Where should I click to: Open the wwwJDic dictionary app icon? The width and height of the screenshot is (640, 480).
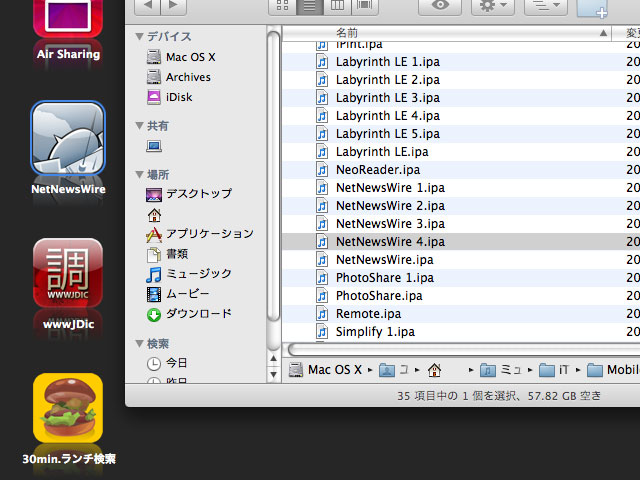(x=68, y=273)
